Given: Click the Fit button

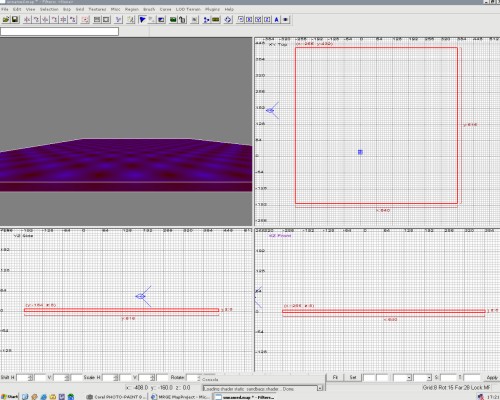Looking at the screenshot, I should click(335, 377).
